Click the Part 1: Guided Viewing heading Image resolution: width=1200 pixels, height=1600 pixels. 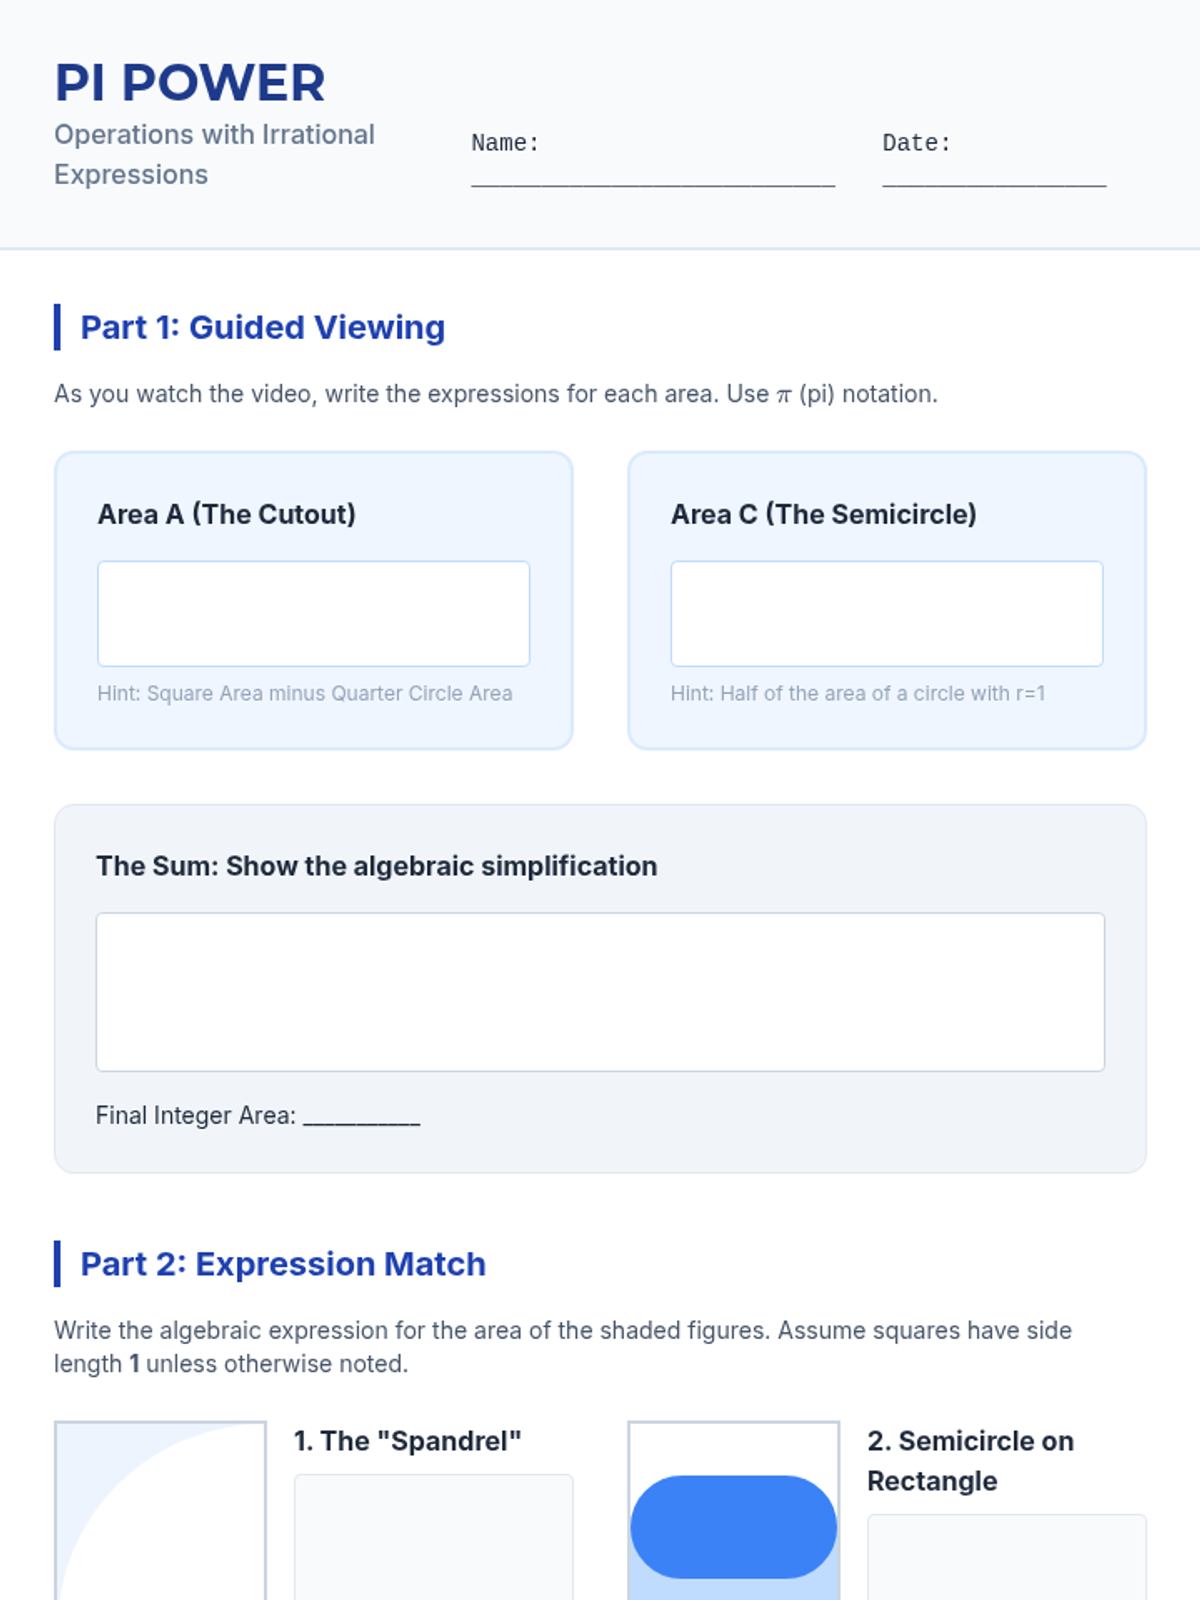(262, 327)
